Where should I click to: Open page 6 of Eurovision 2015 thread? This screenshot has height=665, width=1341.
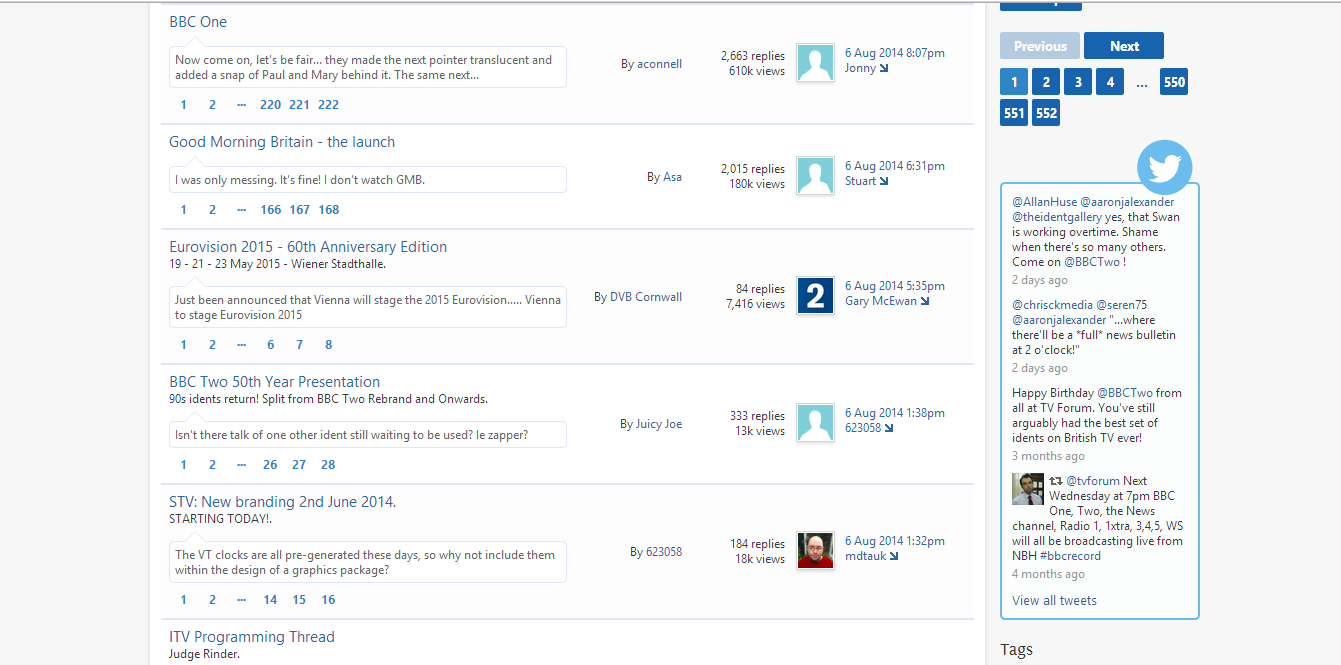coord(270,345)
